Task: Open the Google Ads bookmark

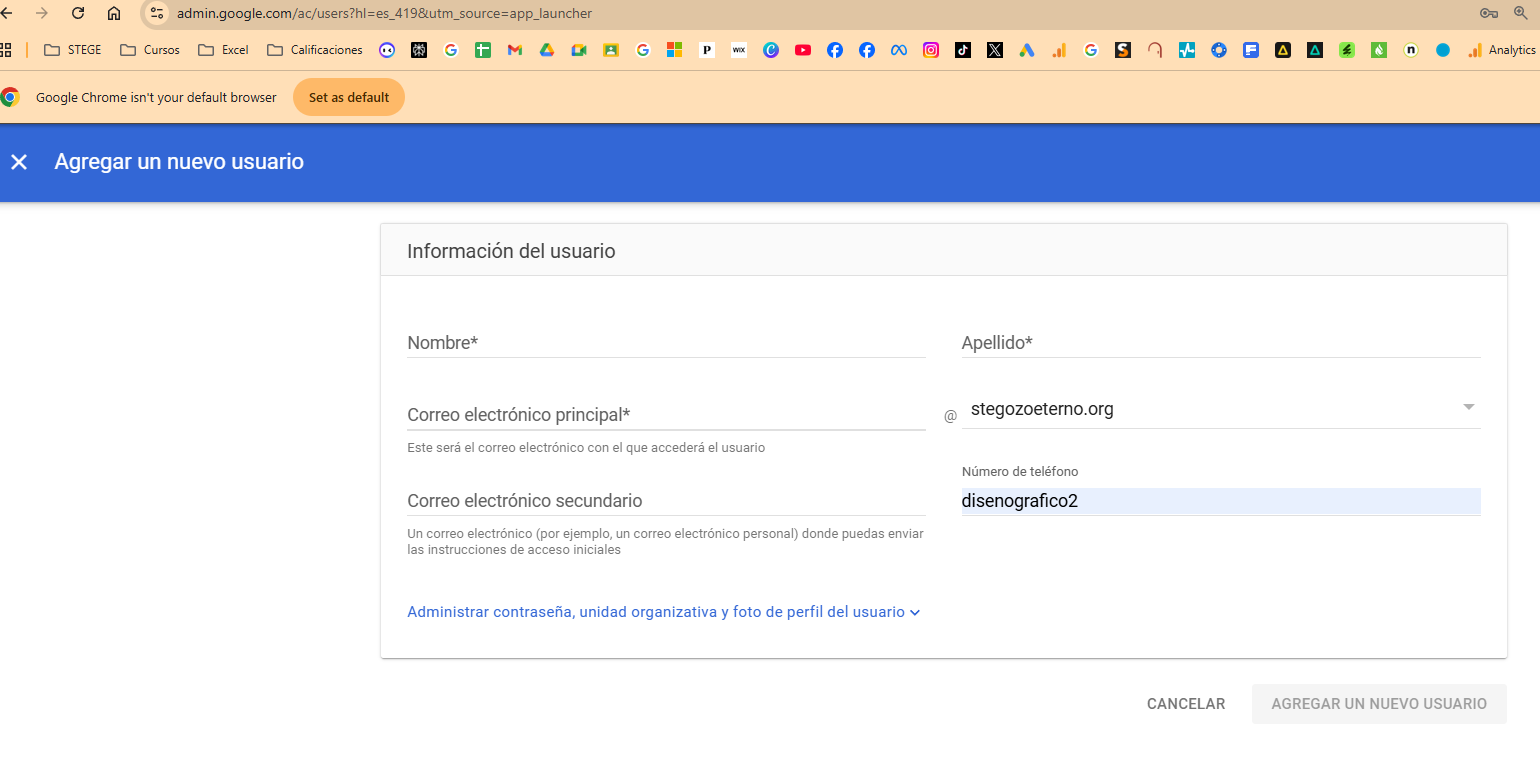Action: (x=1027, y=50)
